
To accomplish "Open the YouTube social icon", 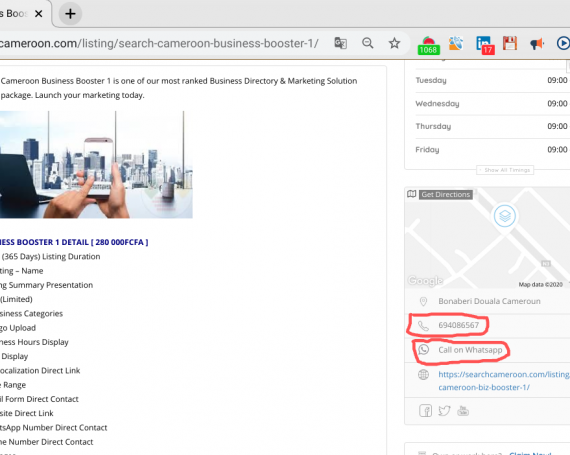I will 463,411.
